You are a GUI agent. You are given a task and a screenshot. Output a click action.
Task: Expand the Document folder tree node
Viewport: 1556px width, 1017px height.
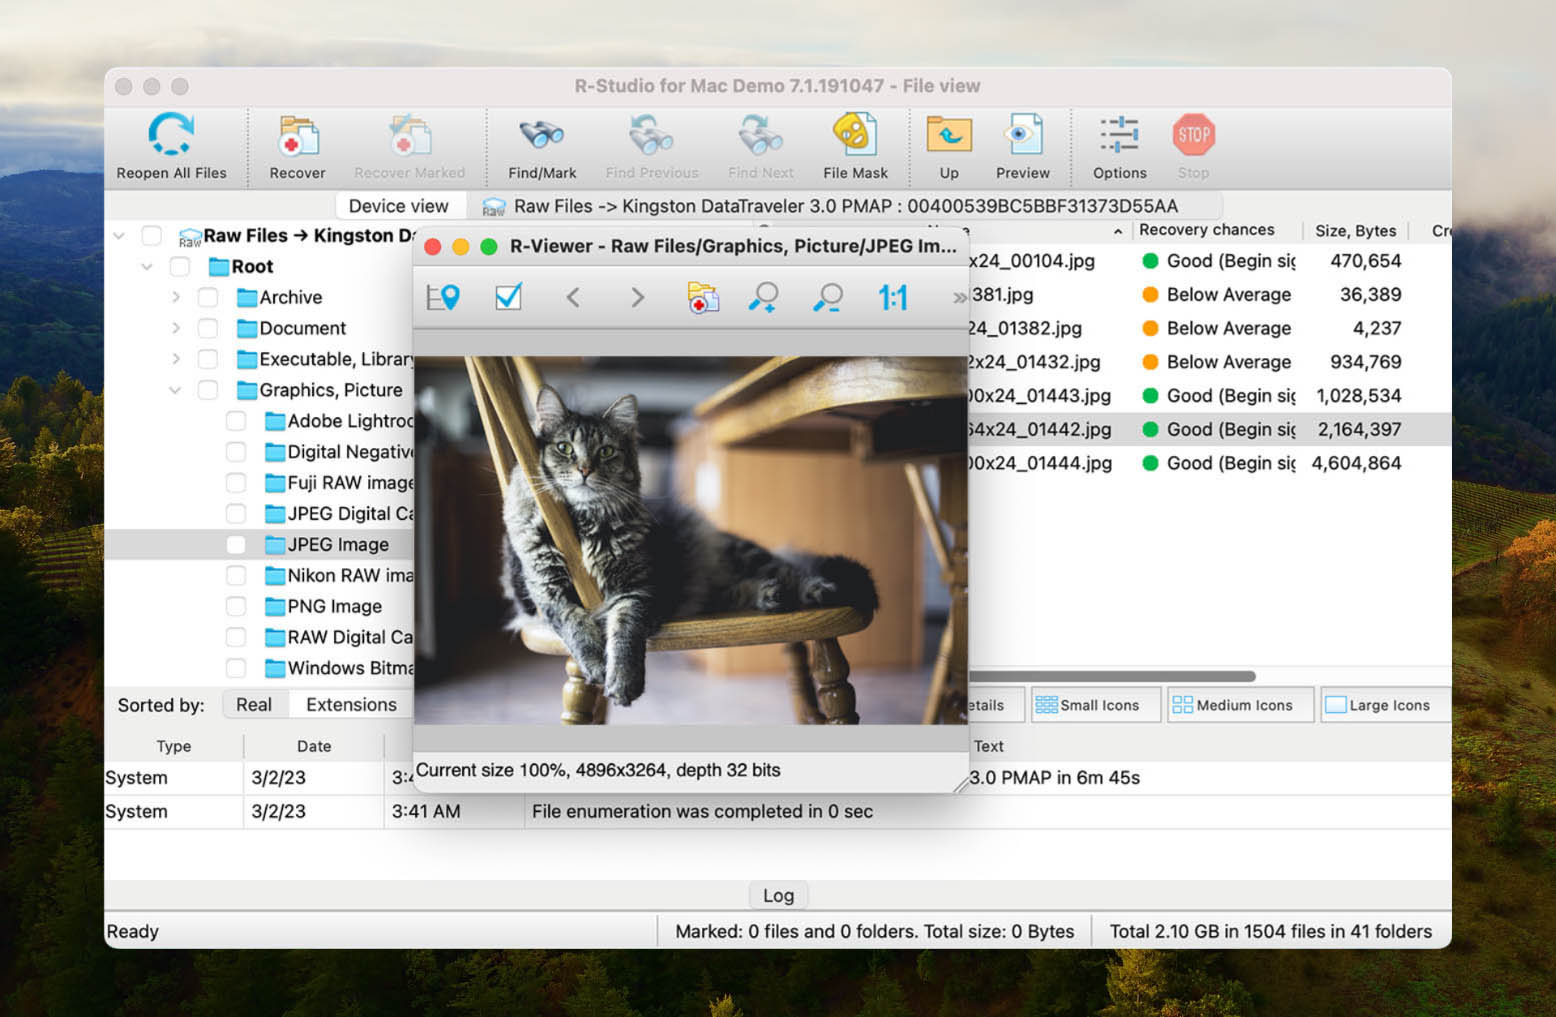point(176,329)
